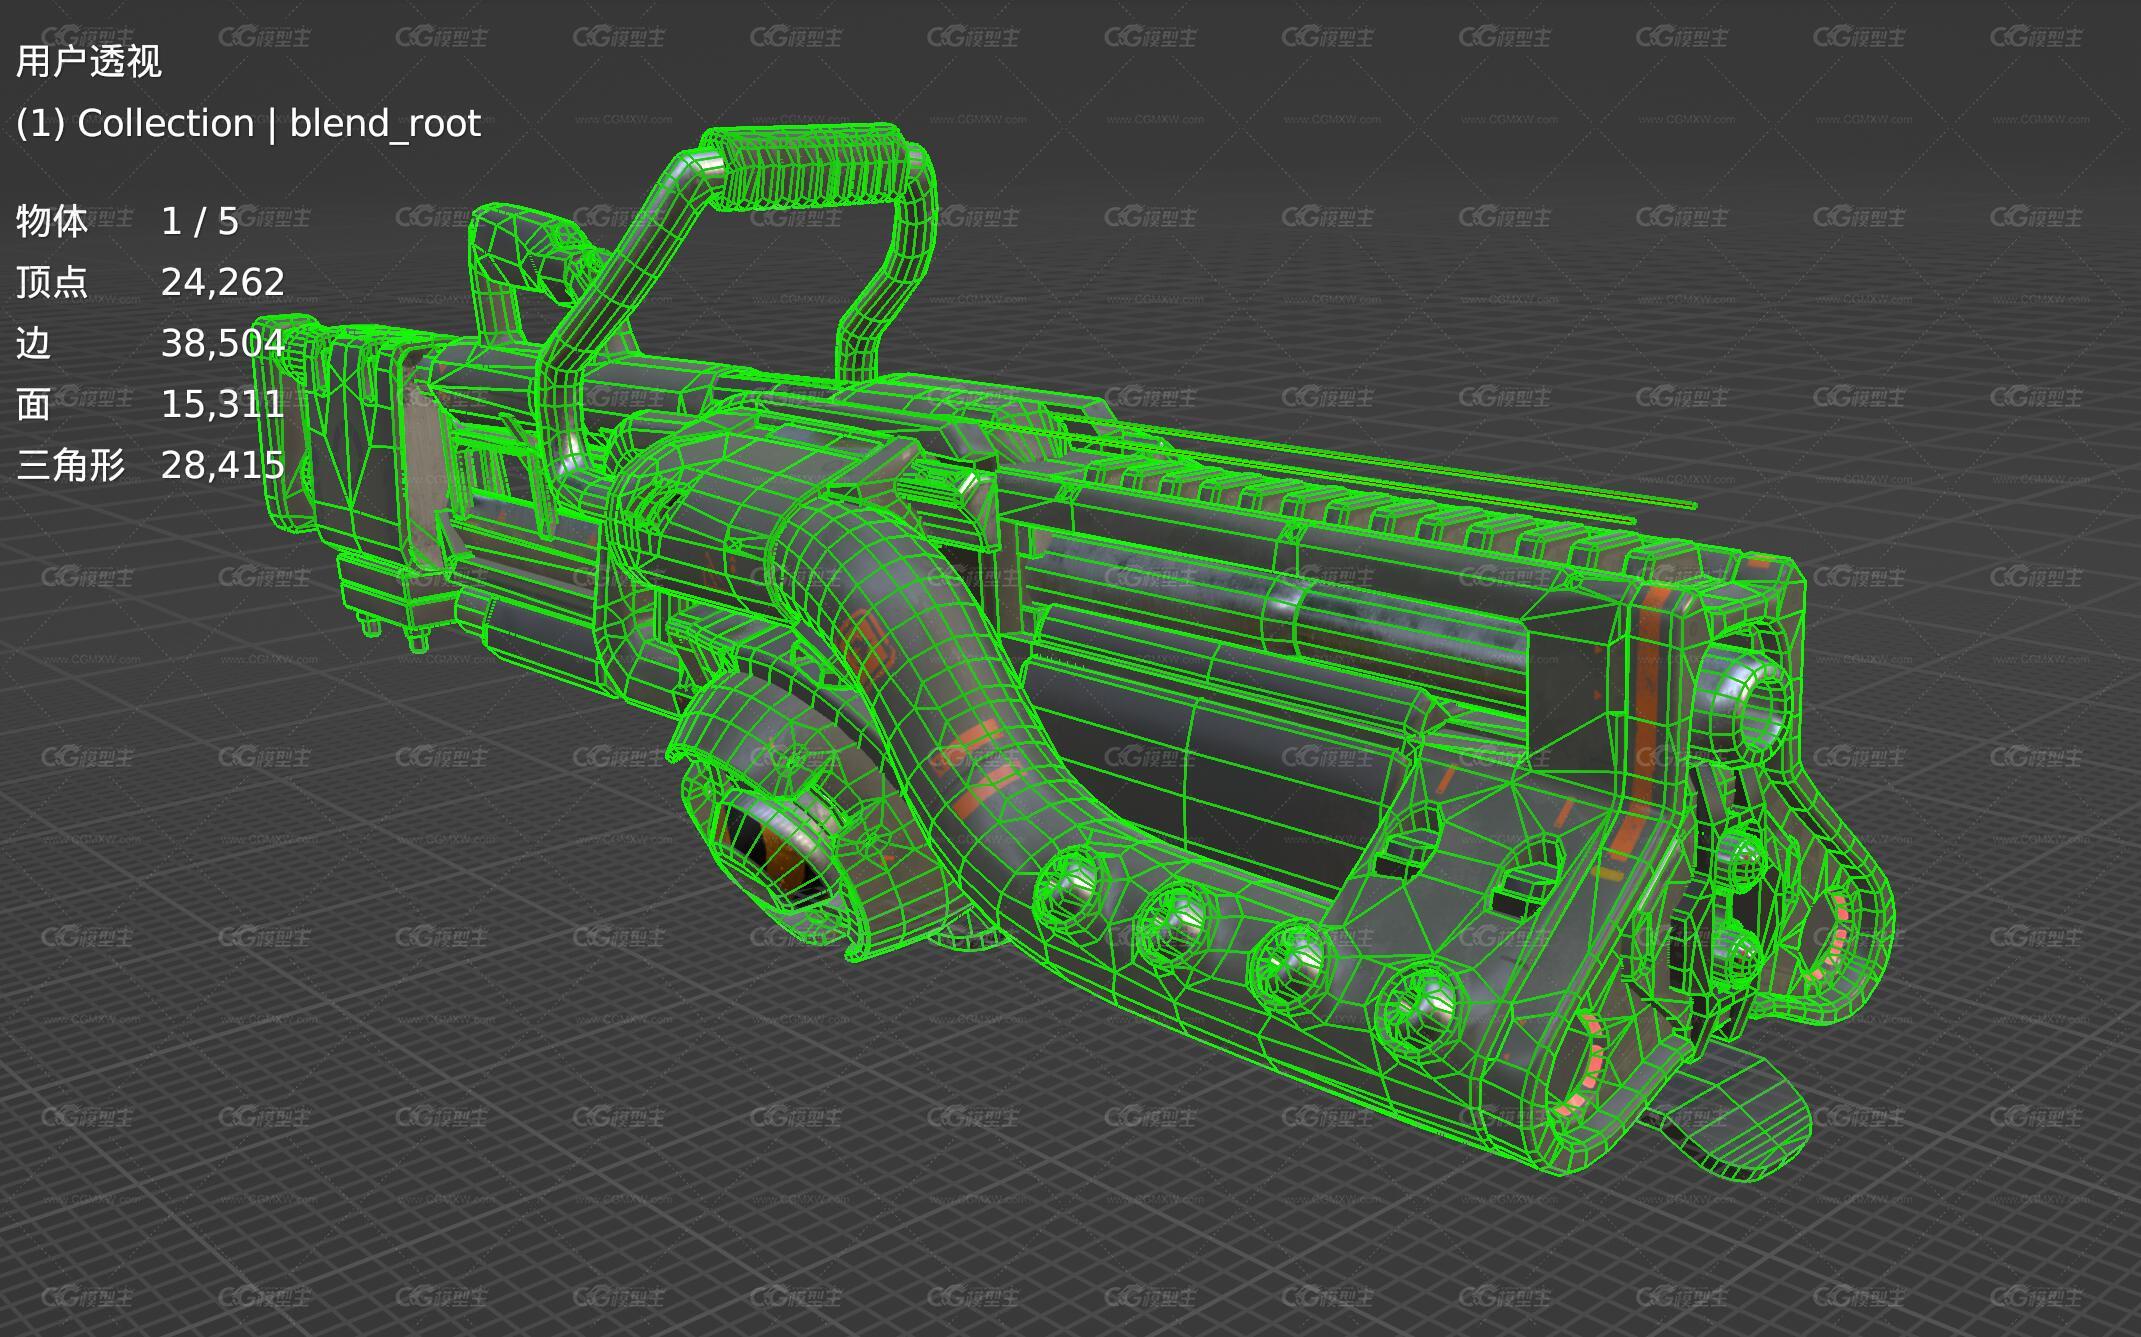The width and height of the screenshot is (2141, 1337).
Task: Click the edge count '38,504'
Action: point(223,344)
